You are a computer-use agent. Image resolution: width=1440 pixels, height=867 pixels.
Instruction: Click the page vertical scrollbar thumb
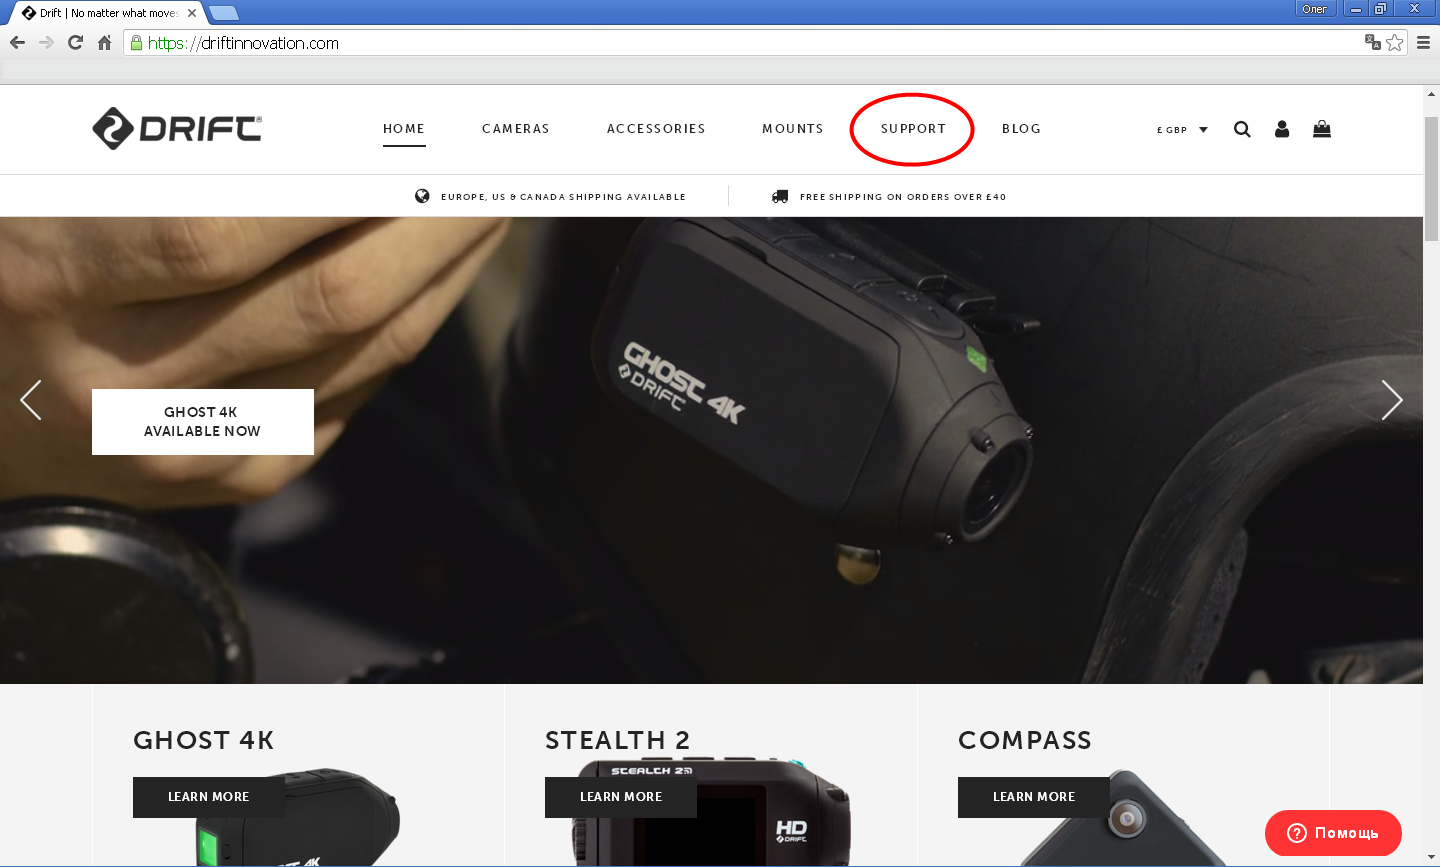tap(1431, 178)
